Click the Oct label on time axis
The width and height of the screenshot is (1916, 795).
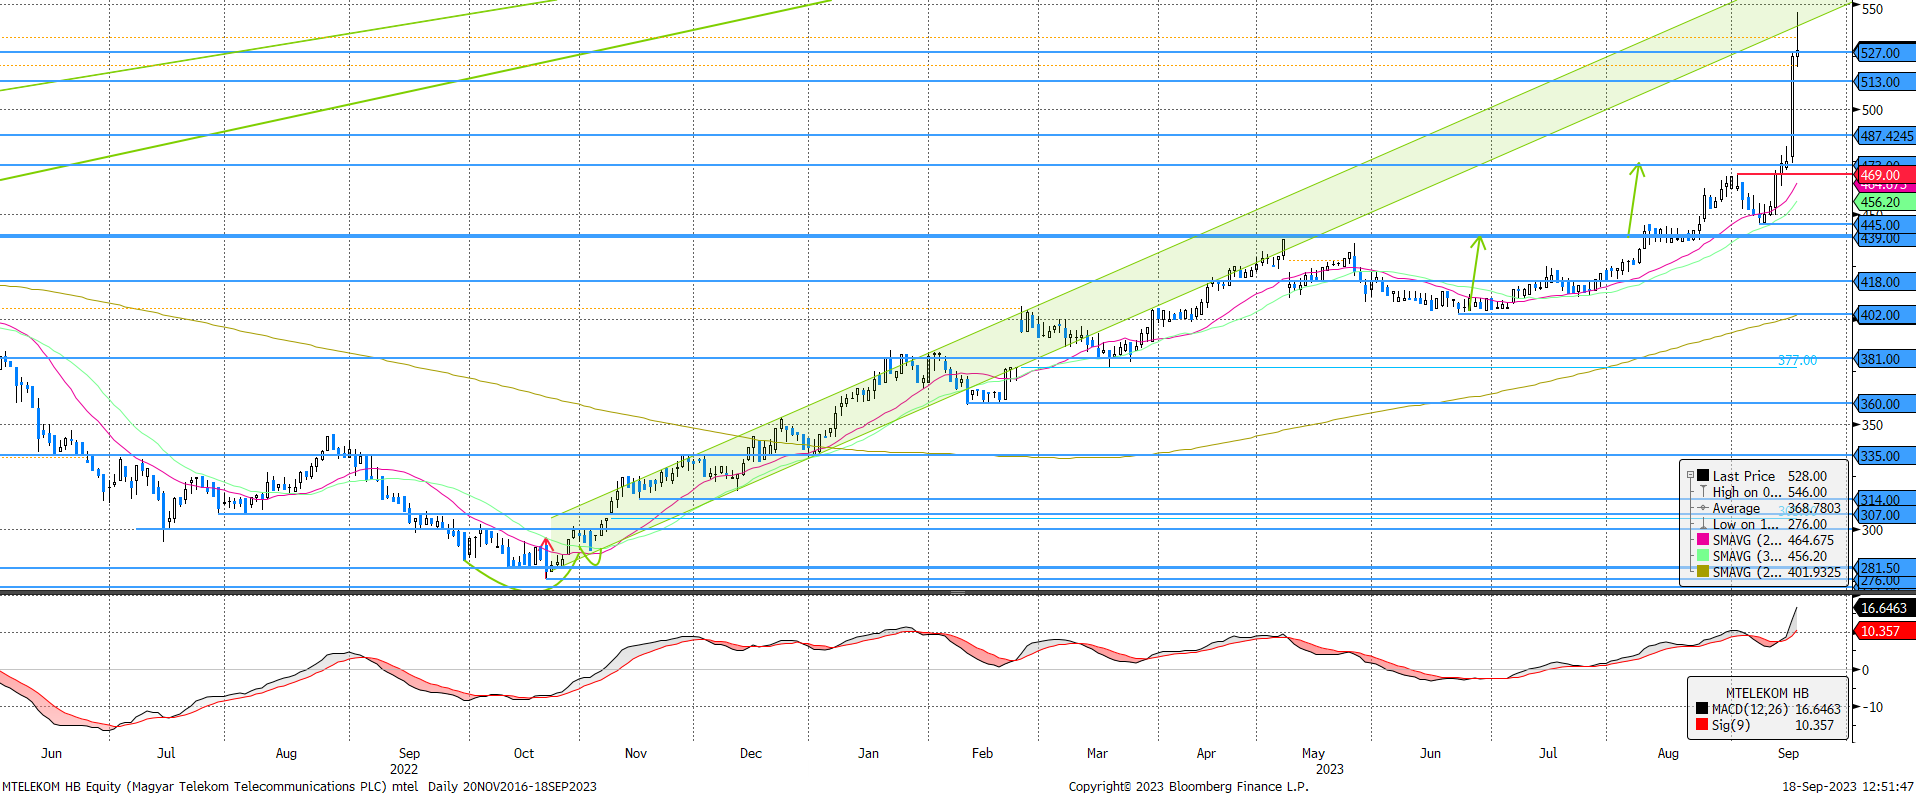click(x=524, y=753)
